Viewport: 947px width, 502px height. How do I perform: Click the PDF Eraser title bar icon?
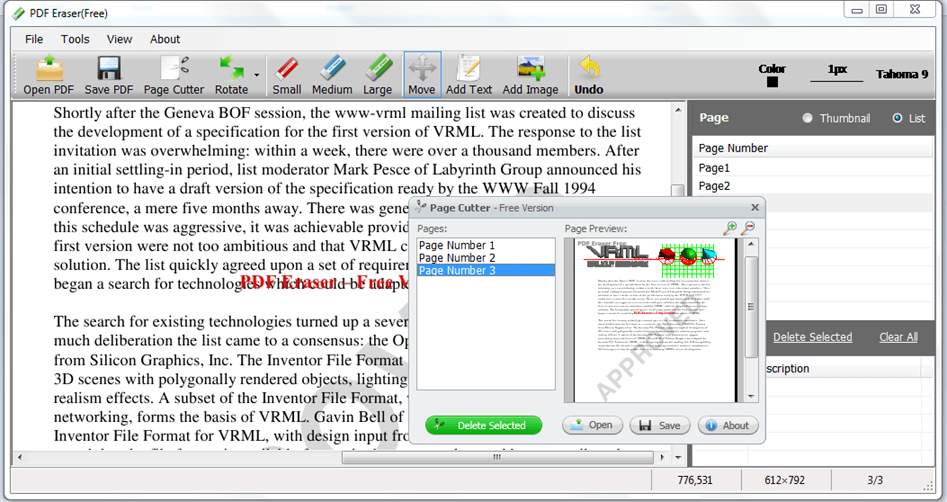pyautogui.click(x=19, y=13)
